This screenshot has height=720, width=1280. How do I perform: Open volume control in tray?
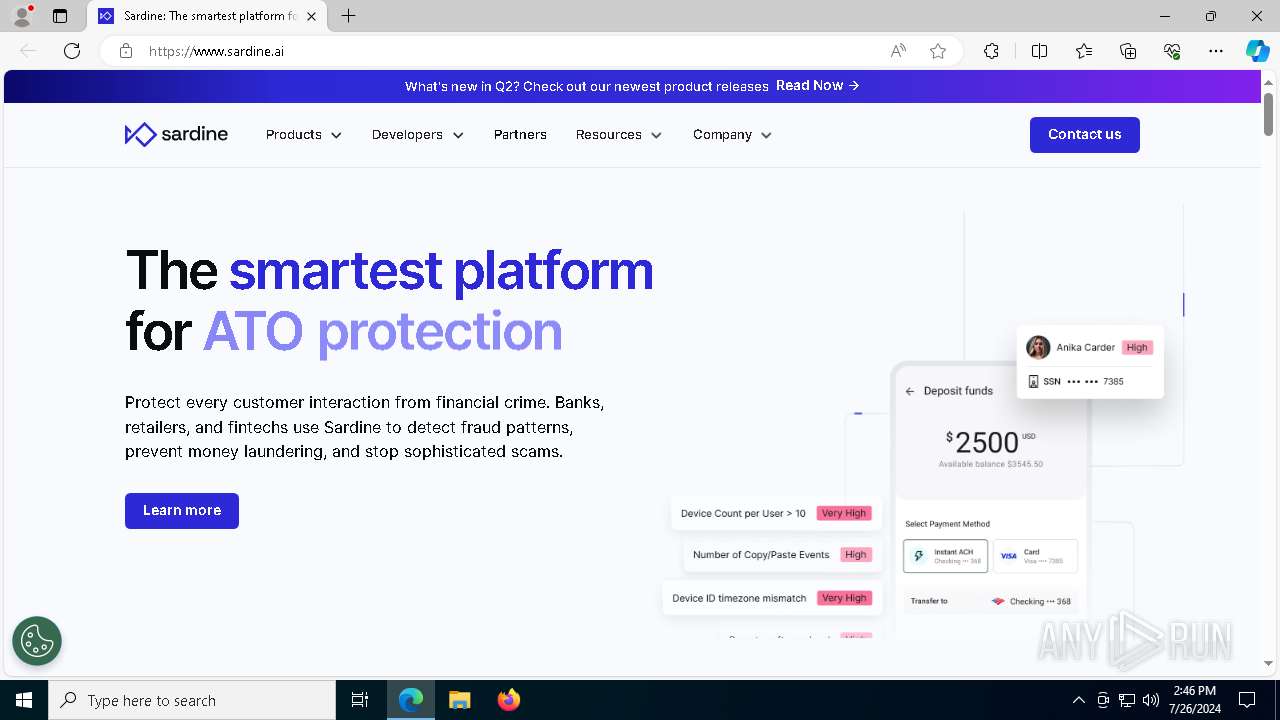1151,700
